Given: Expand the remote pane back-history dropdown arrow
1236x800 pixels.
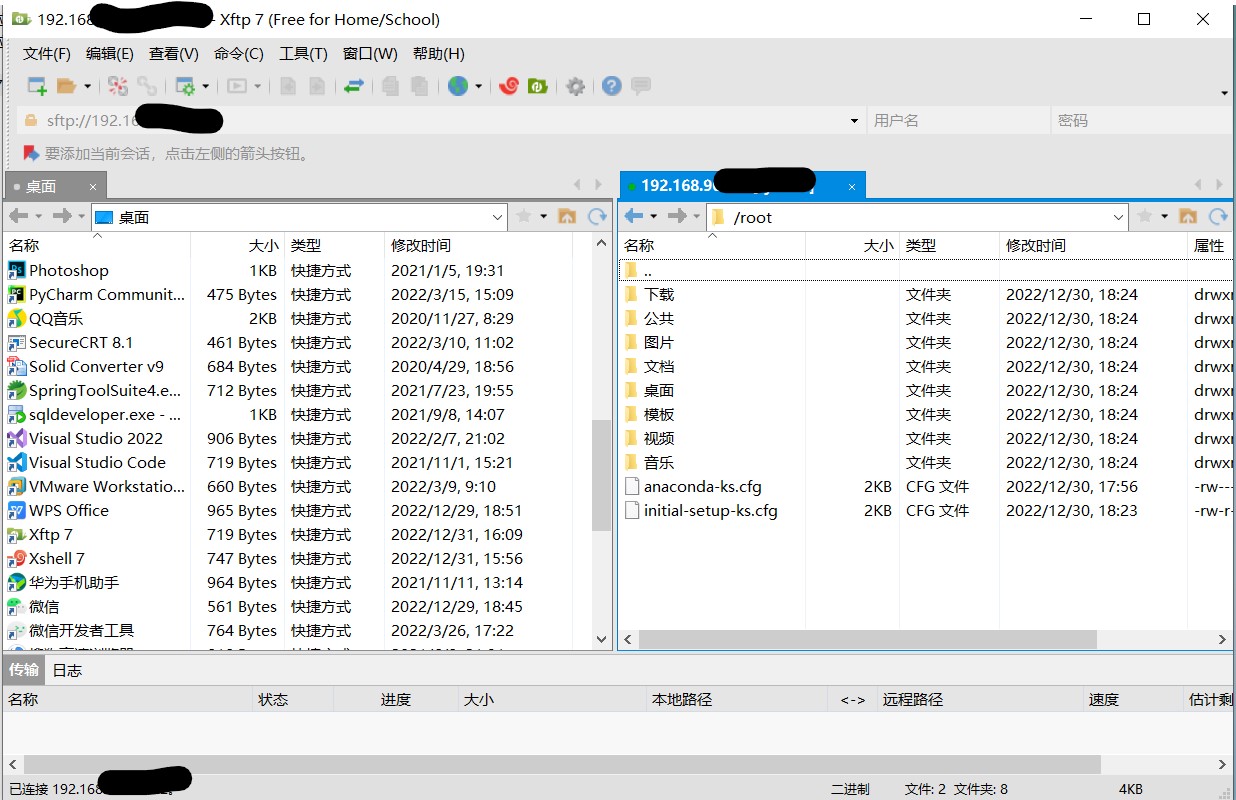Looking at the screenshot, I should click(x=653, y=216).
